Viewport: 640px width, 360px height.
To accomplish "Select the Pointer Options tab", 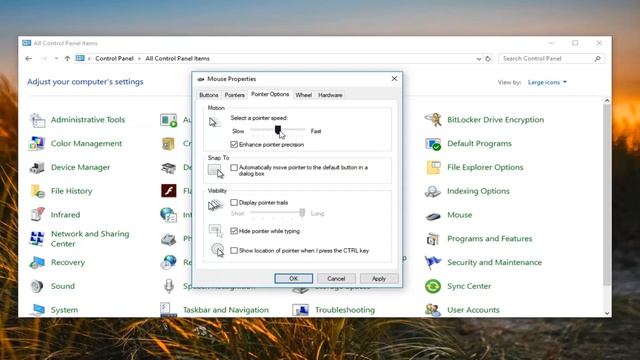I will click(x=270, y=94).
